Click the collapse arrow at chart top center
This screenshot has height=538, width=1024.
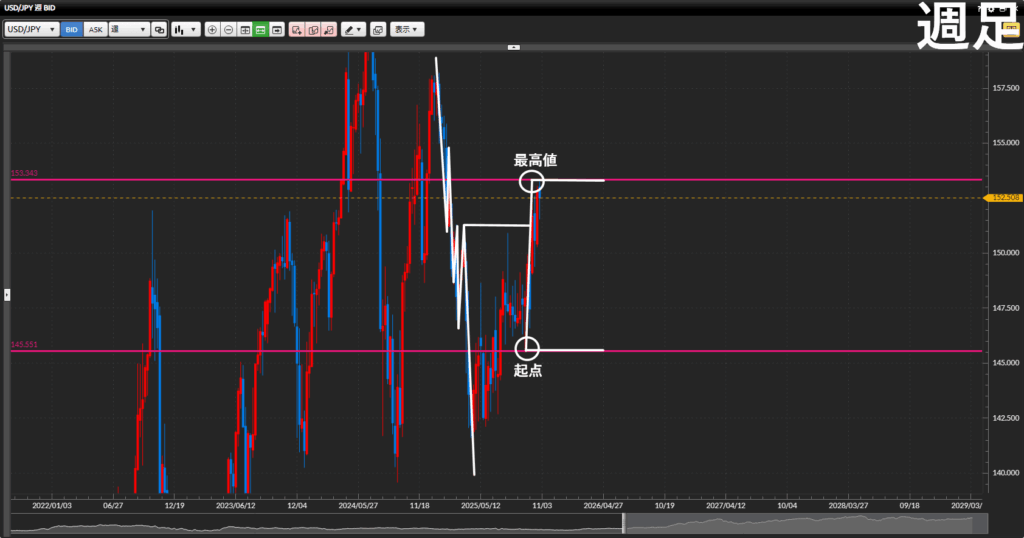[514, 47]
